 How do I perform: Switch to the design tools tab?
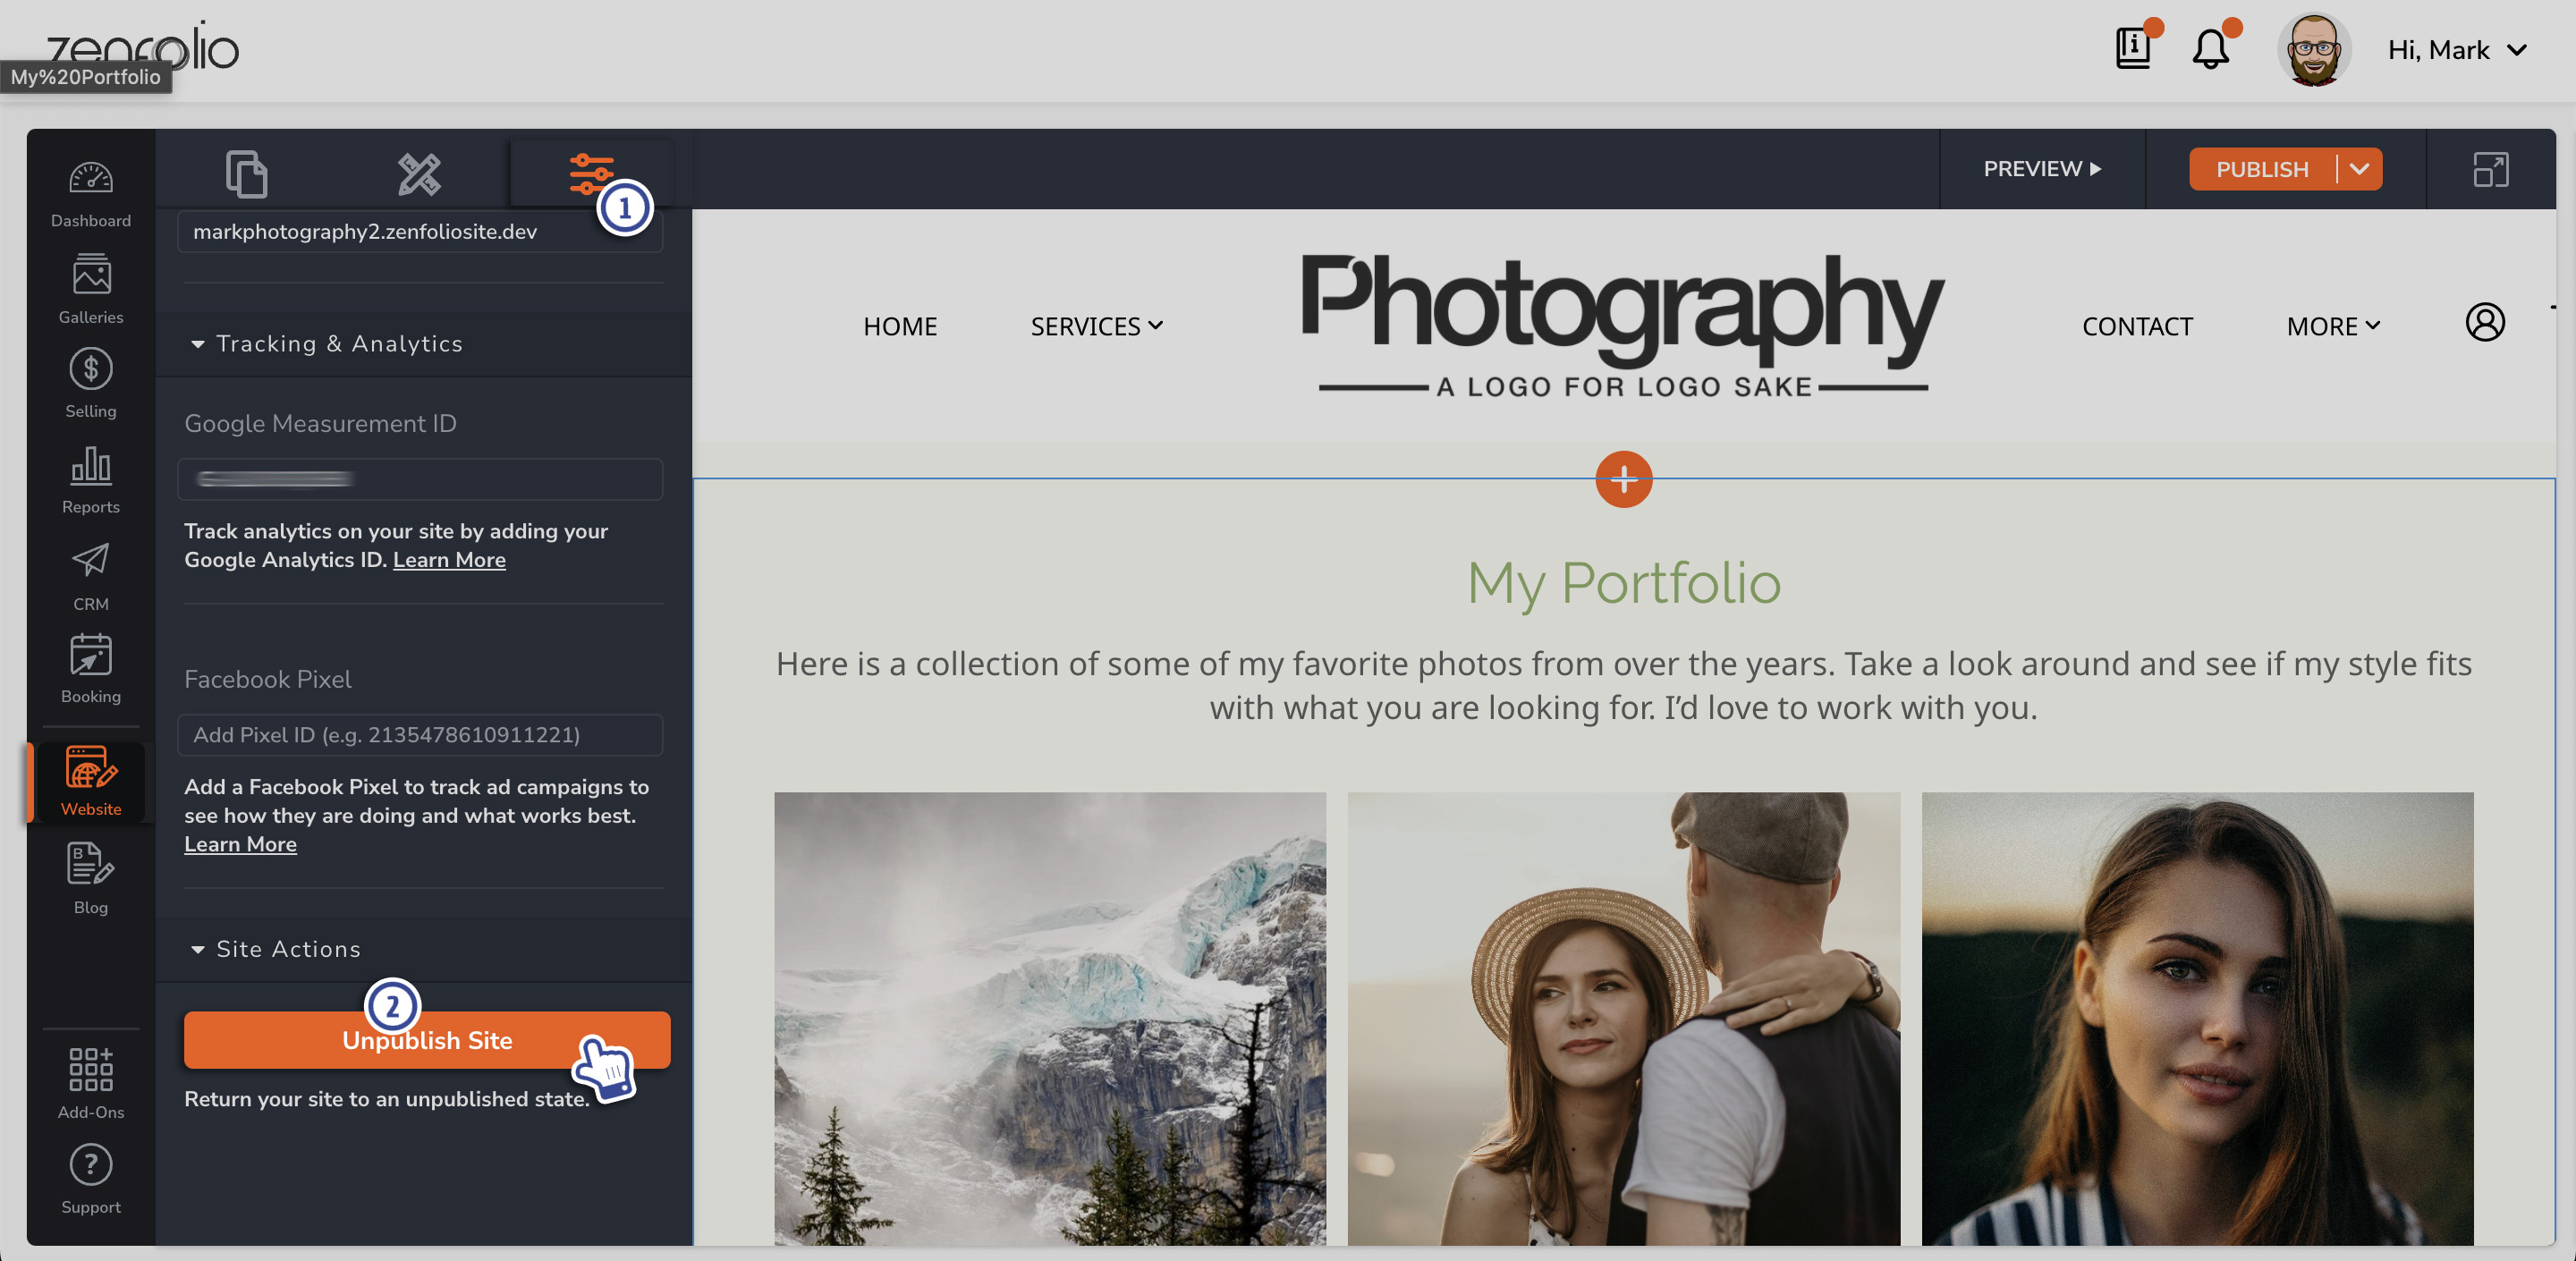[x=419, y=173]
